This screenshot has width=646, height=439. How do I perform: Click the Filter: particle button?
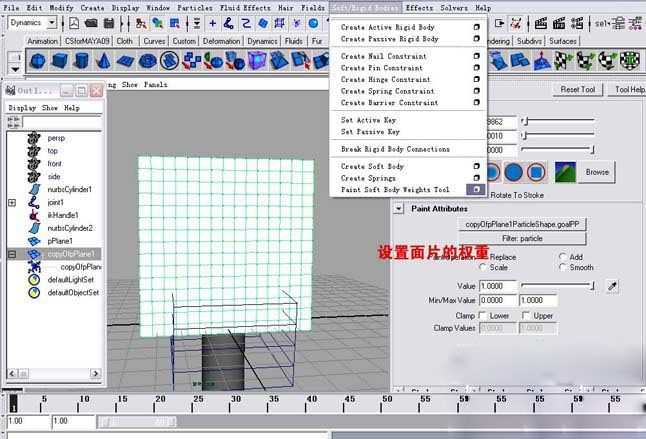(522, 238)
